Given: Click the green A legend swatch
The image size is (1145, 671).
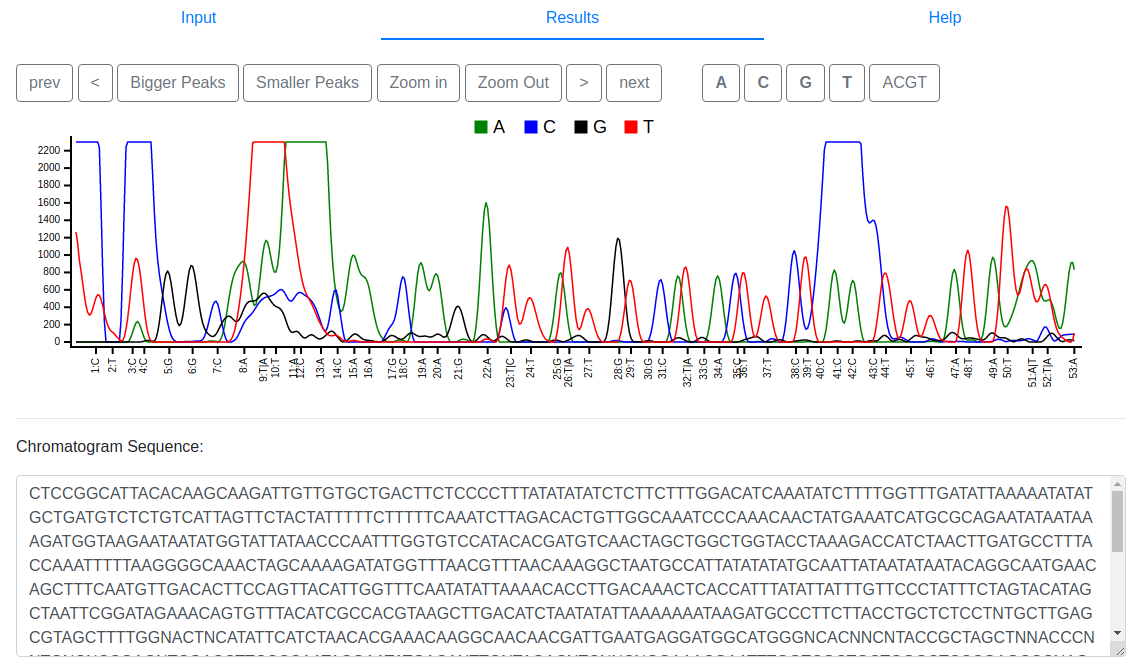Looking at the screenshot, I should pyautogui.click(x=481, y=127).
